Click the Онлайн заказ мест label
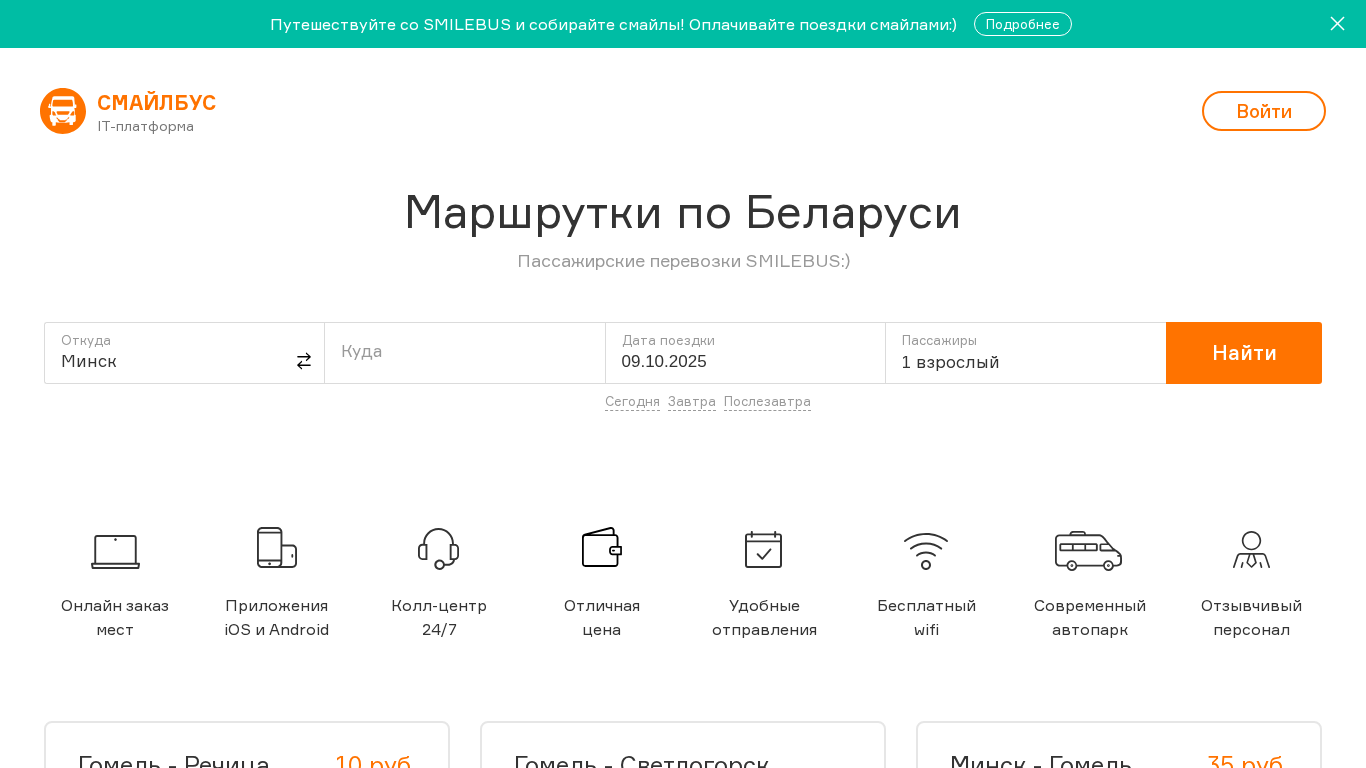The width and height of the screenshot is (1366, 768). [x=115, y=618]
